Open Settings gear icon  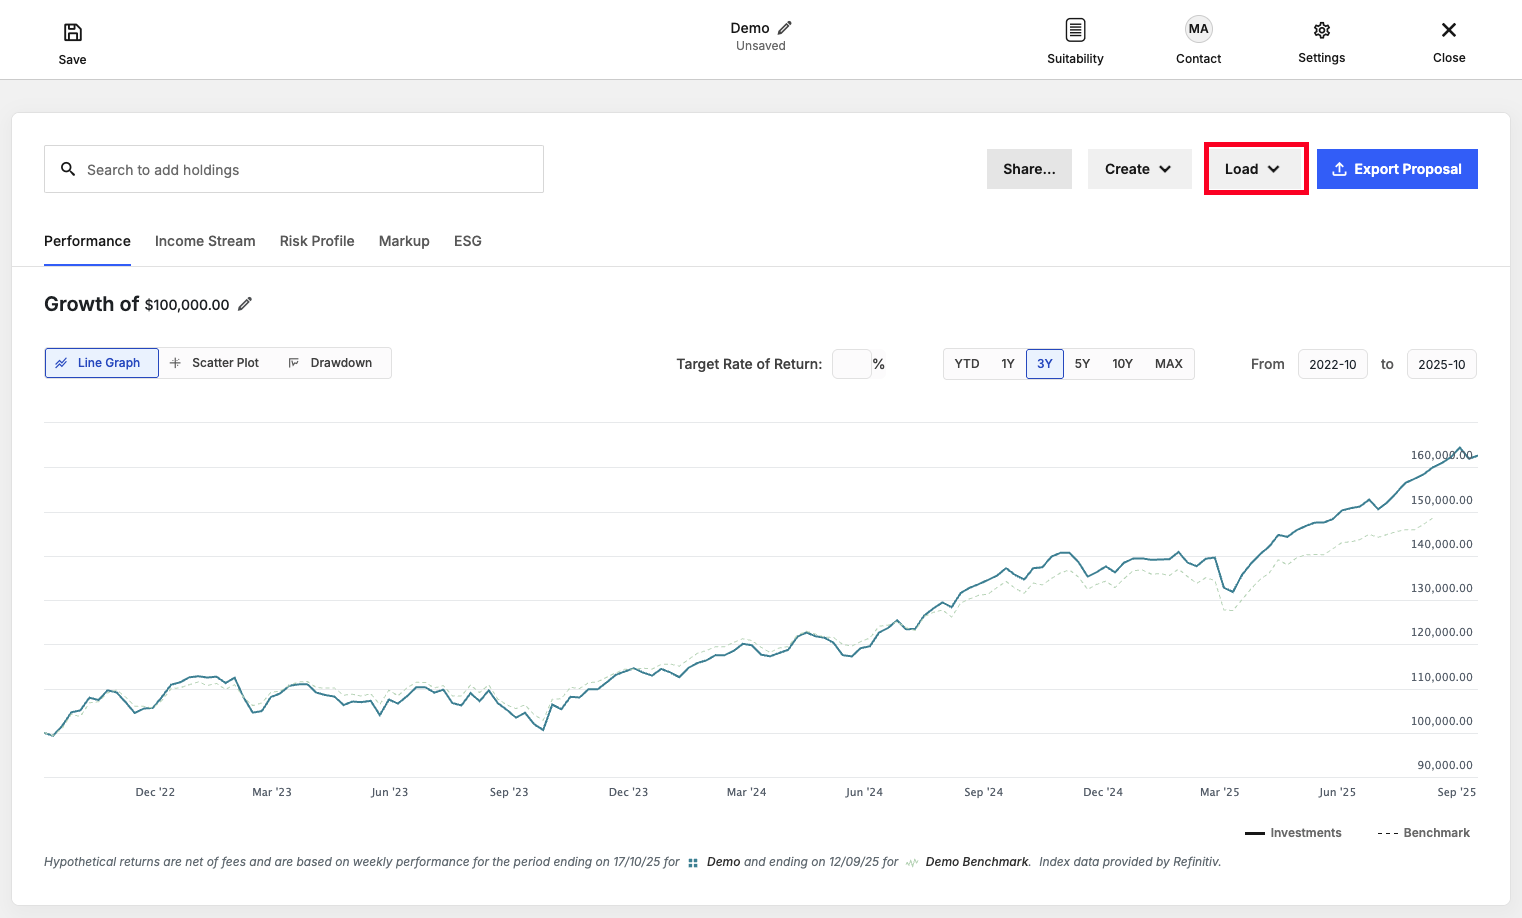click(1321, 30)
